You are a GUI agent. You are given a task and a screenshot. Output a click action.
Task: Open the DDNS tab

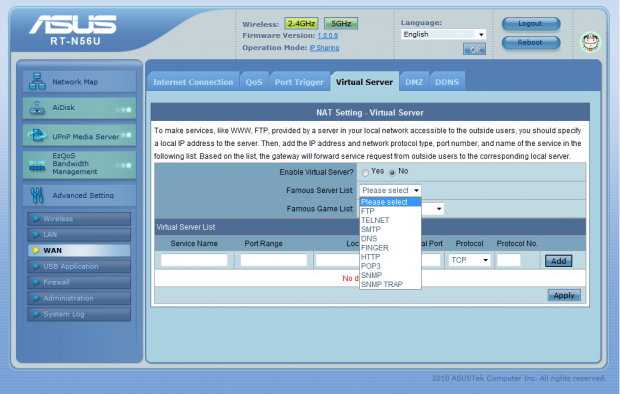click(447, 82)
